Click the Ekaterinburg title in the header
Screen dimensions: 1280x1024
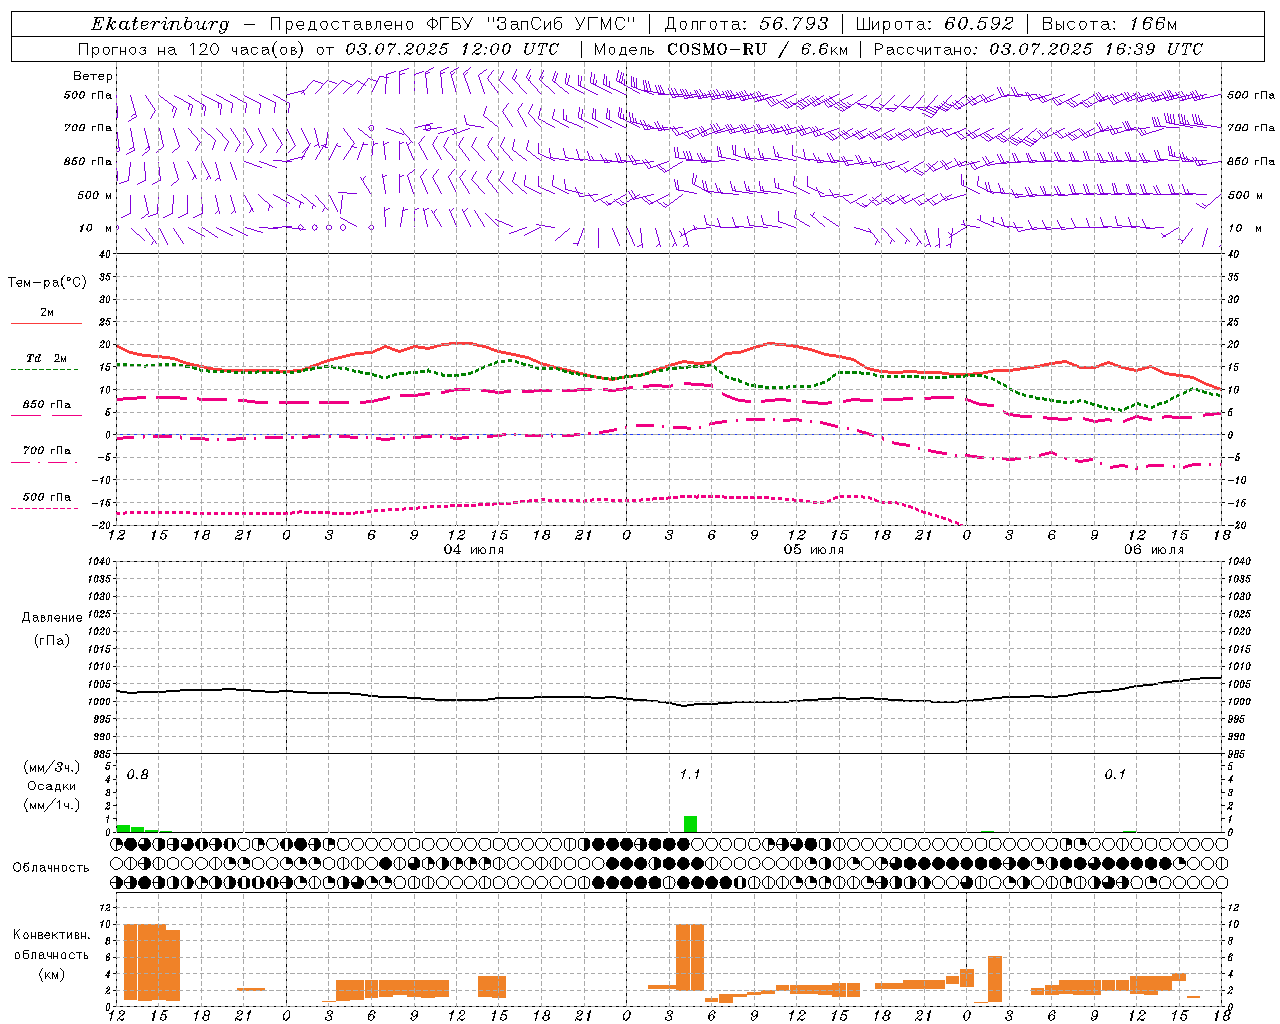160,24
